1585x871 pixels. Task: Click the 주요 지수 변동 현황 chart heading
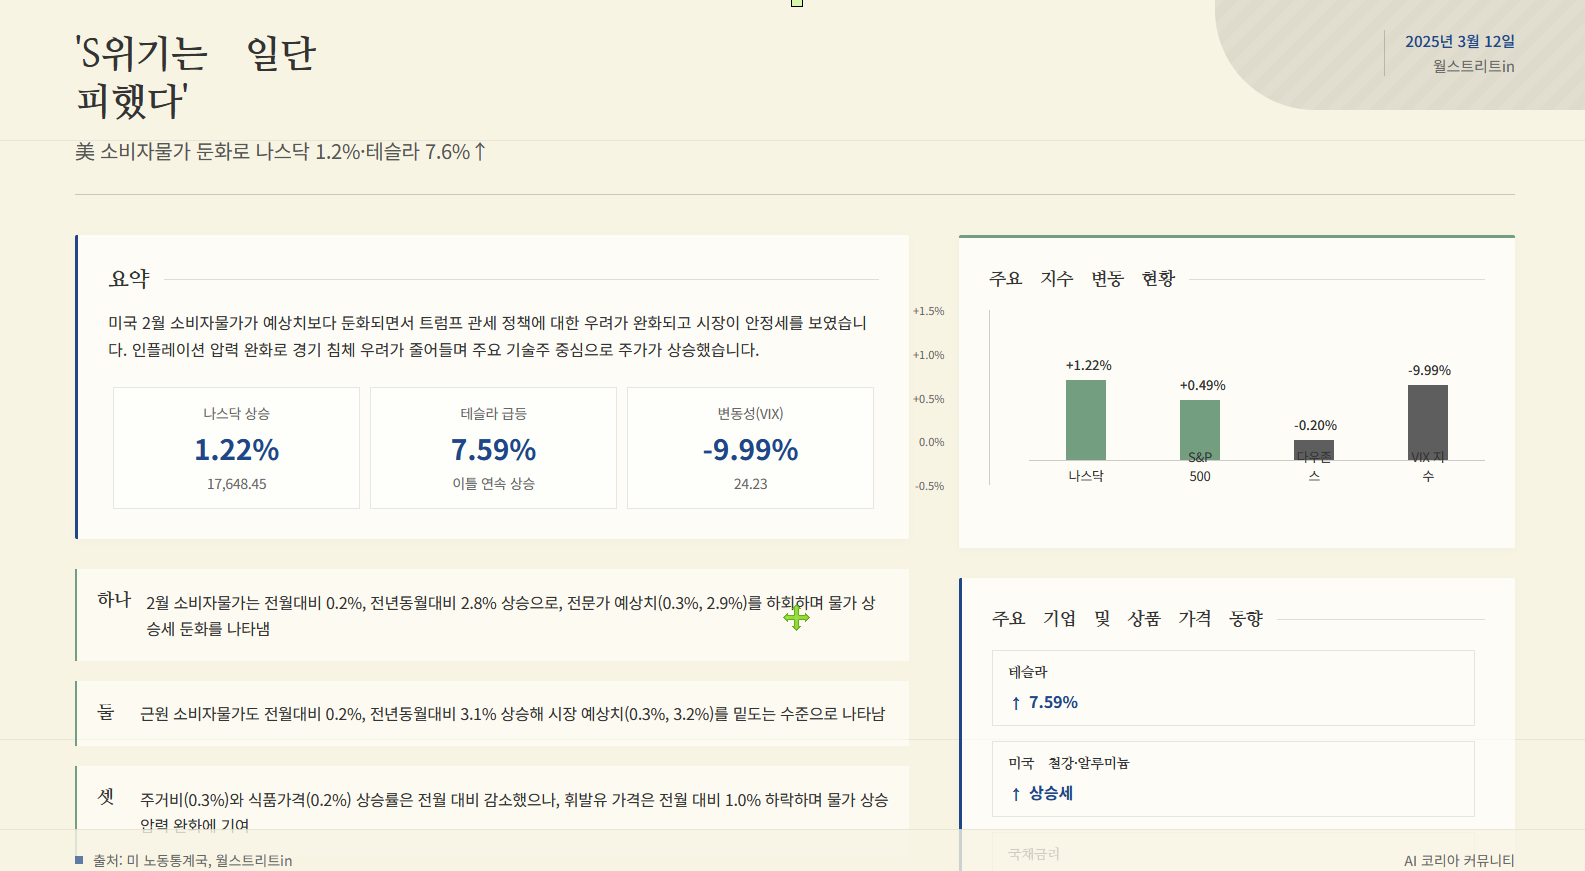coord(1082,279)
